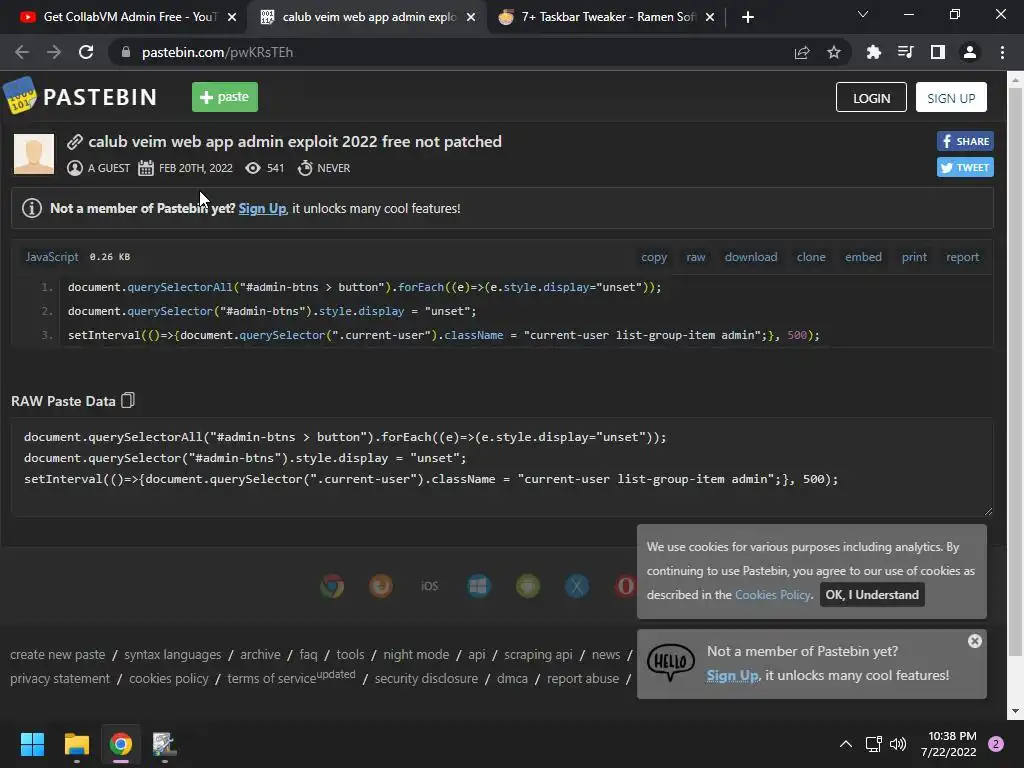Clone this paste
Image resolution: width=1024 pixels, height=768 pixels.
point(811,257)
